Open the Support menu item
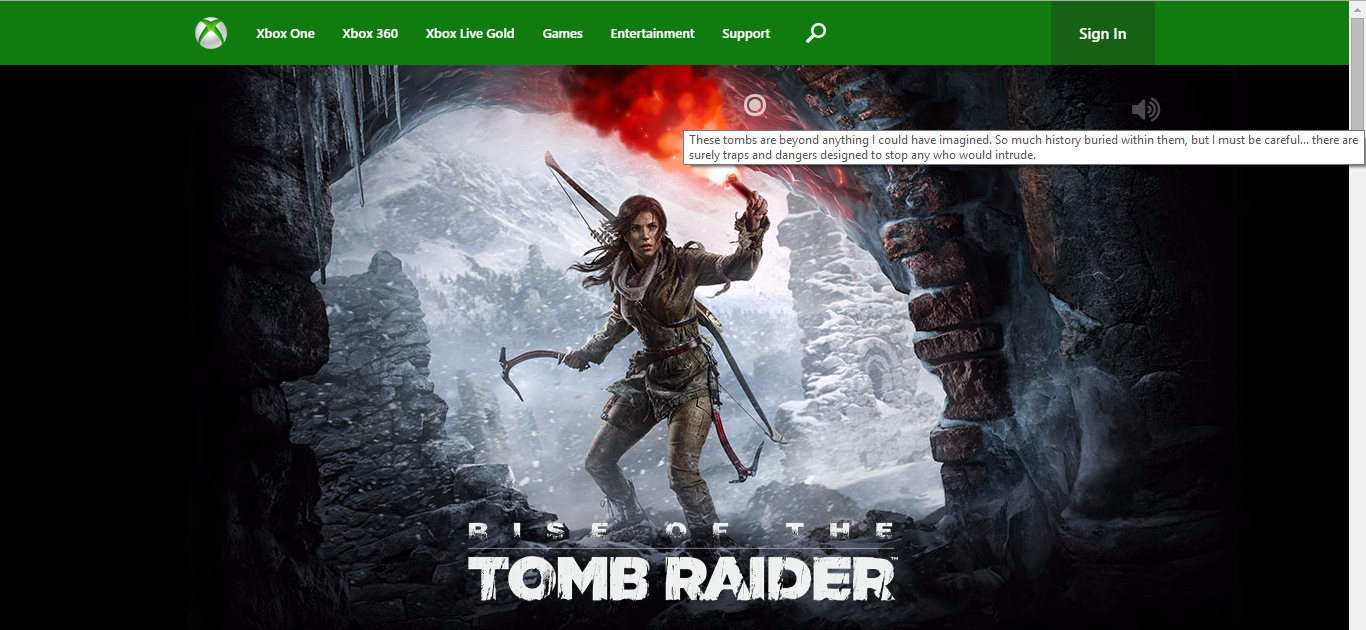The width and height of the screenshot is (1366, 630). click(x=746, y=34)
